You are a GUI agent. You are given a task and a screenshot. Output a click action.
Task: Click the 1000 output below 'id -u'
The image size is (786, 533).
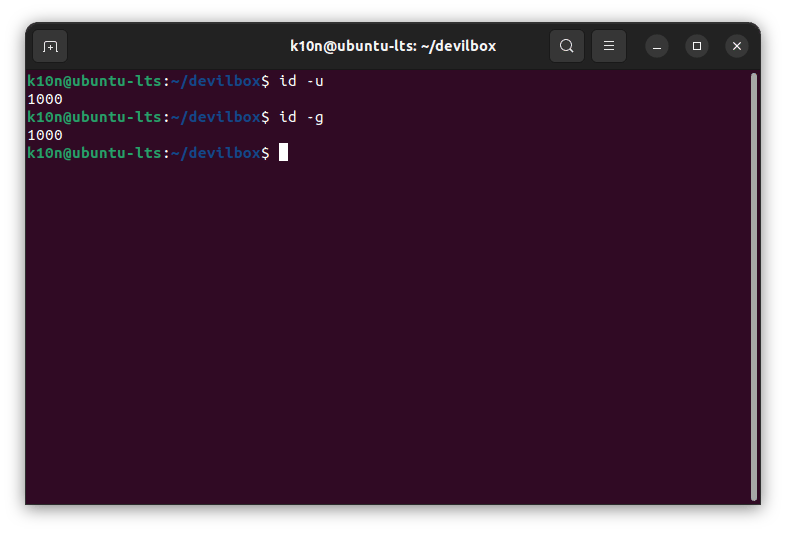[x=45, y=99]
